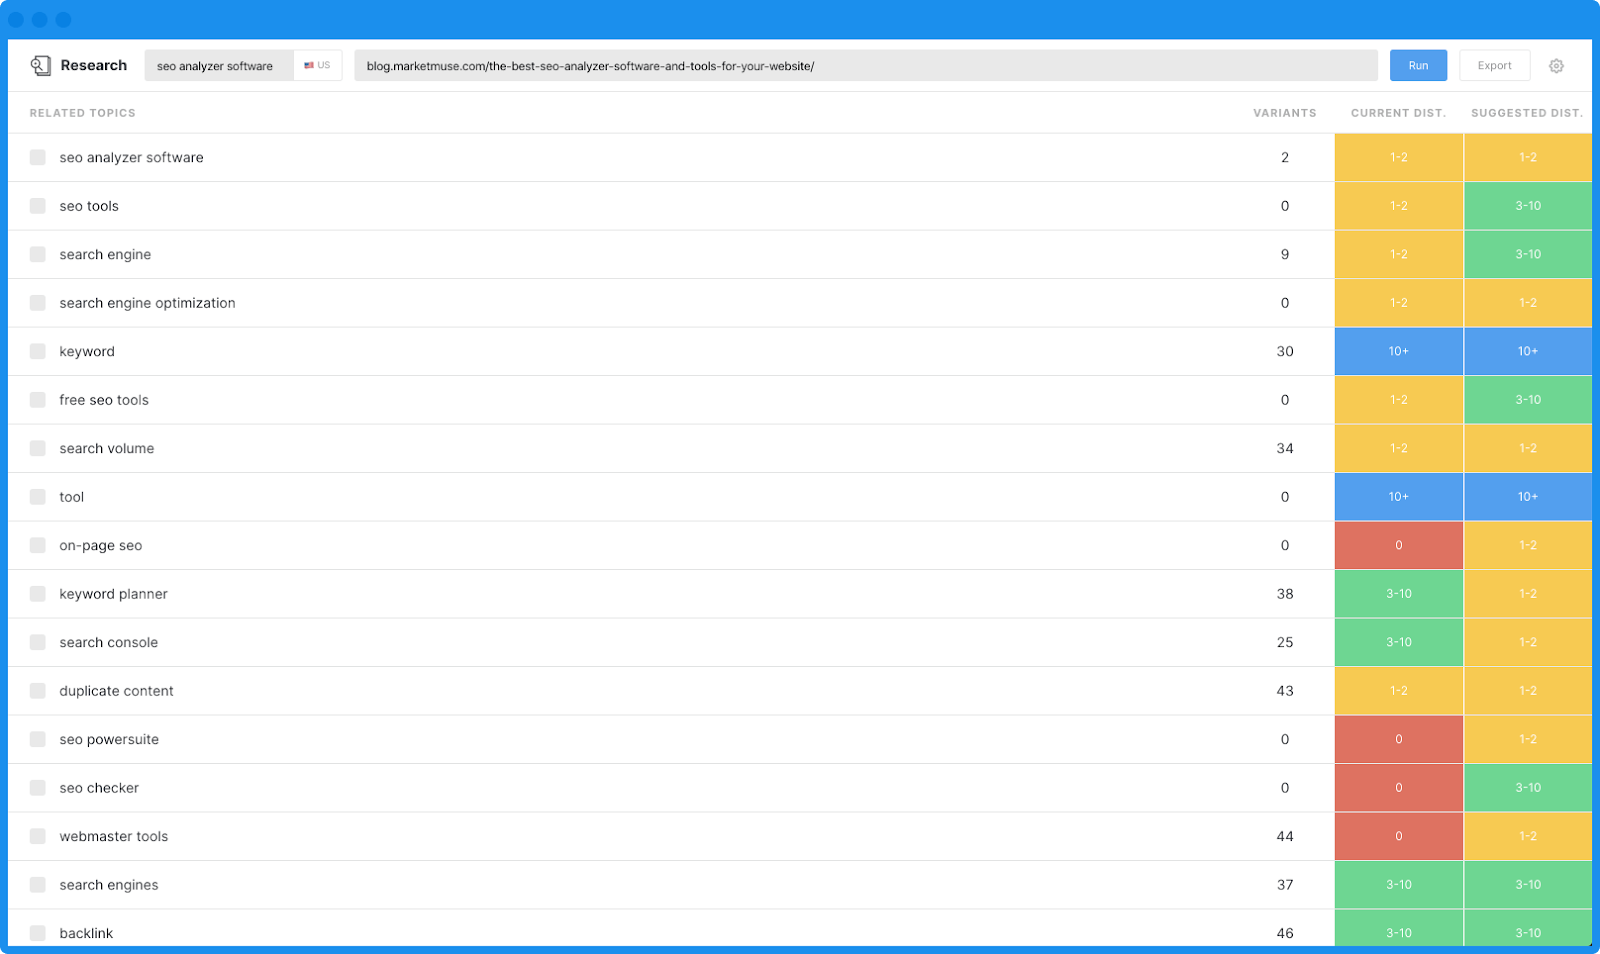Image resolution: width=1600 pixels, height=954 pixels.
Task: Click the seo powersuite topic name
Action: click(109, 740)
